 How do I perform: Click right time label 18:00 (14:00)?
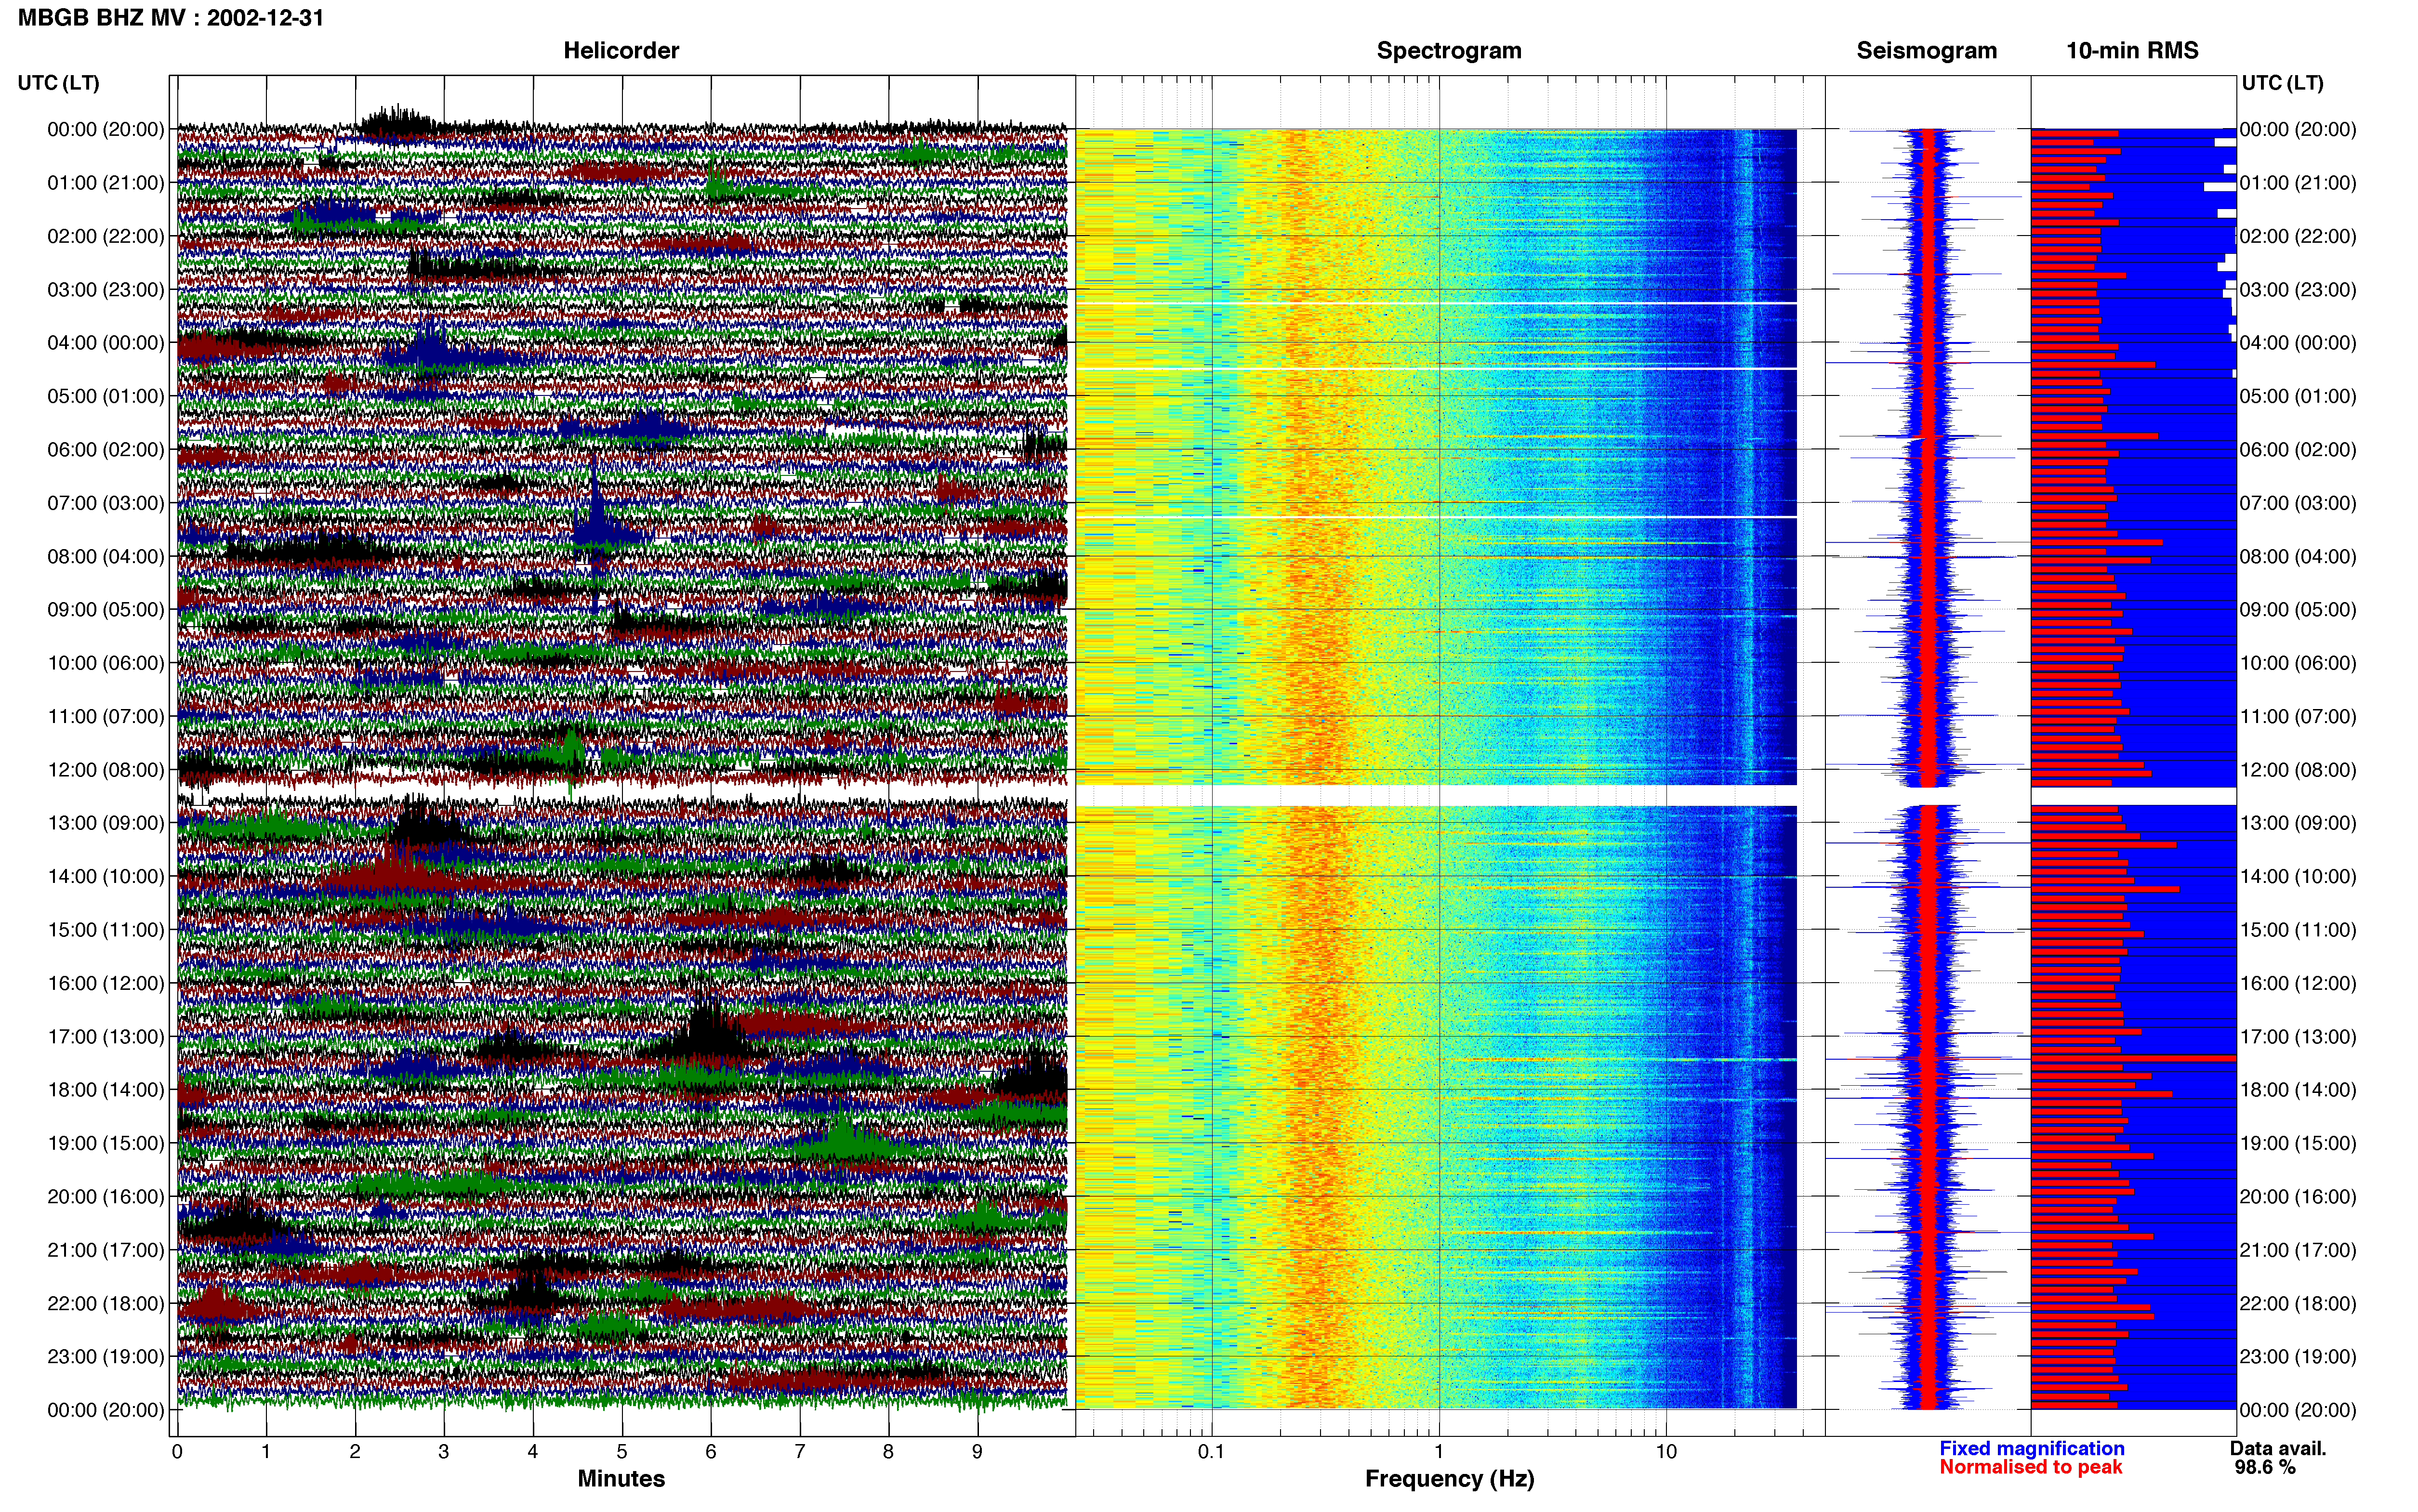pos(2298,1090)
